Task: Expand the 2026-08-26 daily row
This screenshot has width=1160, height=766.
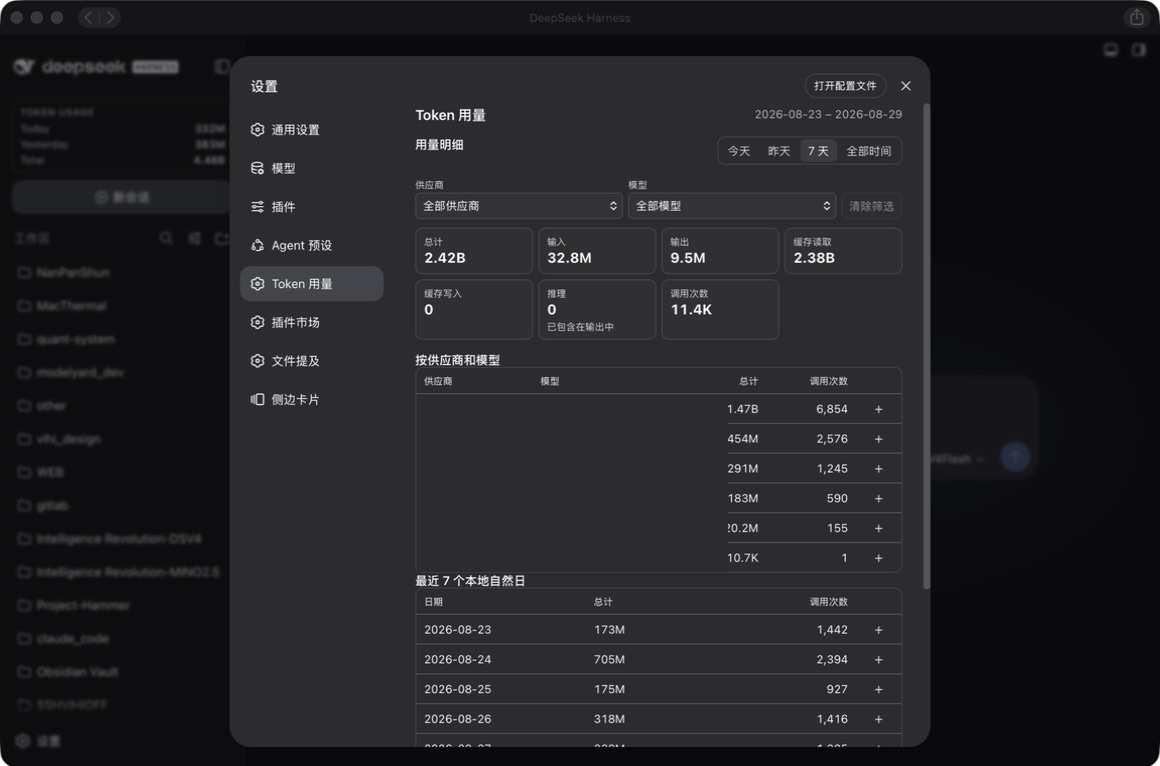Action: tap(879, 719)
